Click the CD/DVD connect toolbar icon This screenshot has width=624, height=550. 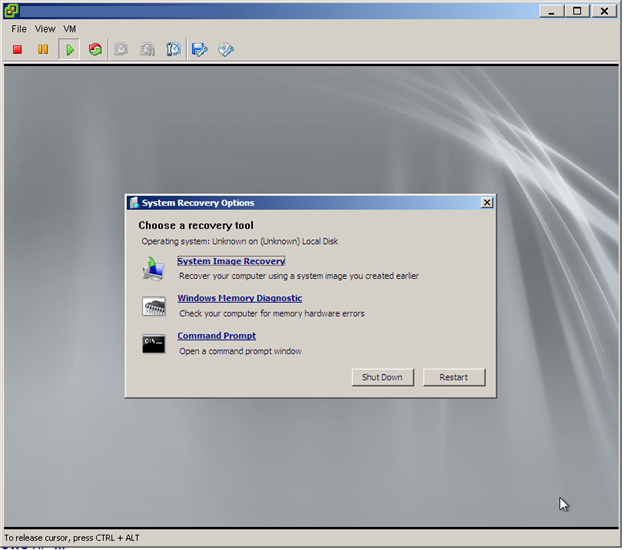(226, 49)
